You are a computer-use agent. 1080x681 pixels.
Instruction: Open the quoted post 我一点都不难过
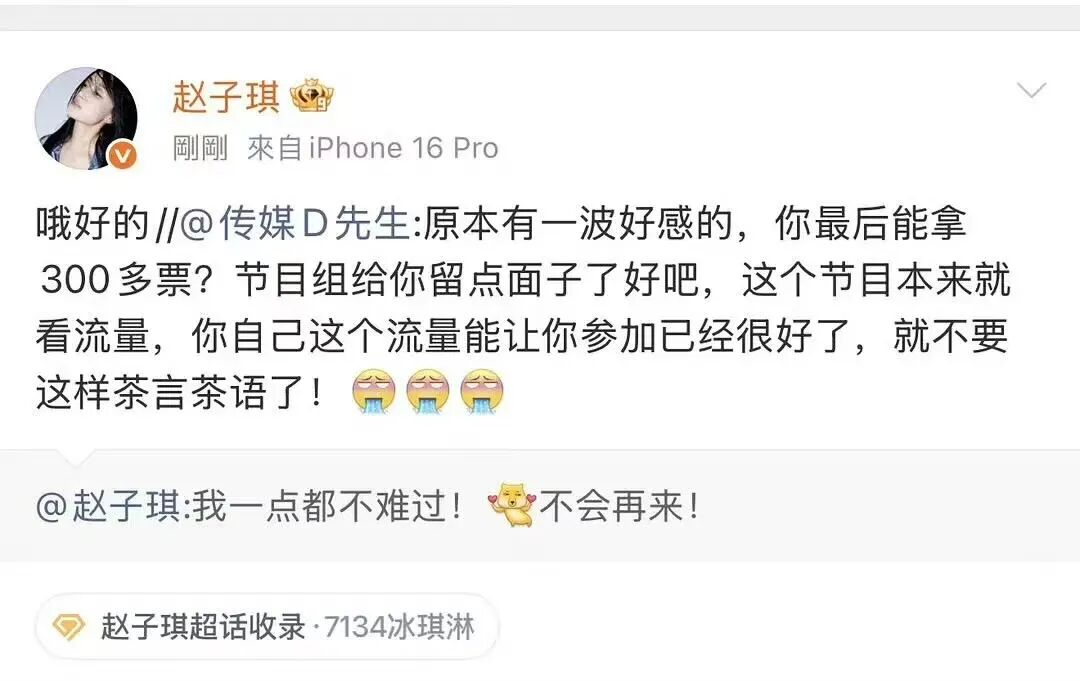540,506
